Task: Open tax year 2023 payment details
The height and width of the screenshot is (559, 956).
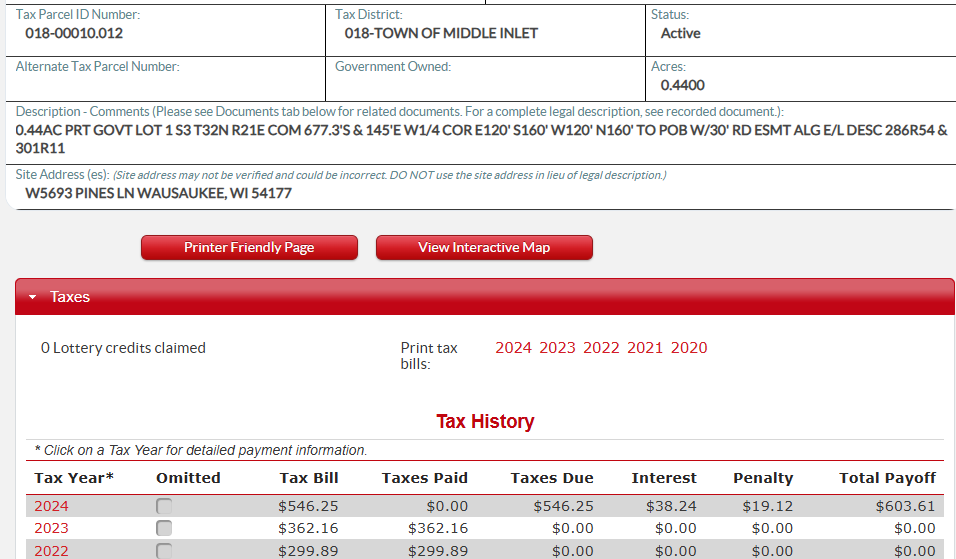Action: tap(52, 528)
